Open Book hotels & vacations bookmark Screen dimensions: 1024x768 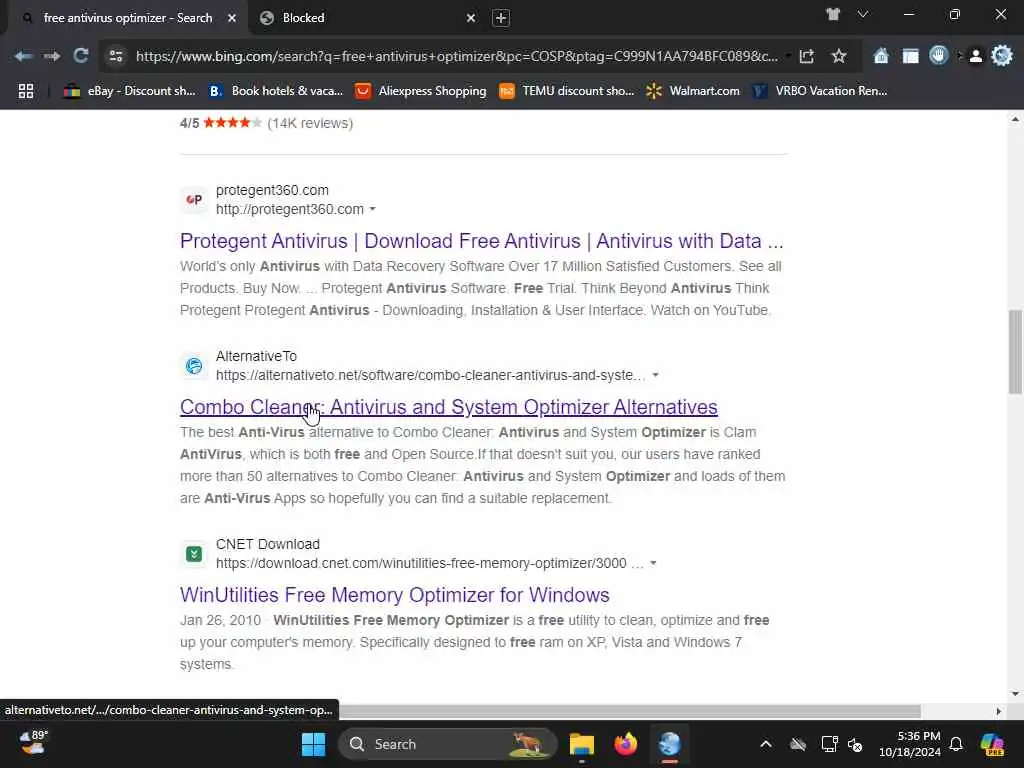coord(275,91)
